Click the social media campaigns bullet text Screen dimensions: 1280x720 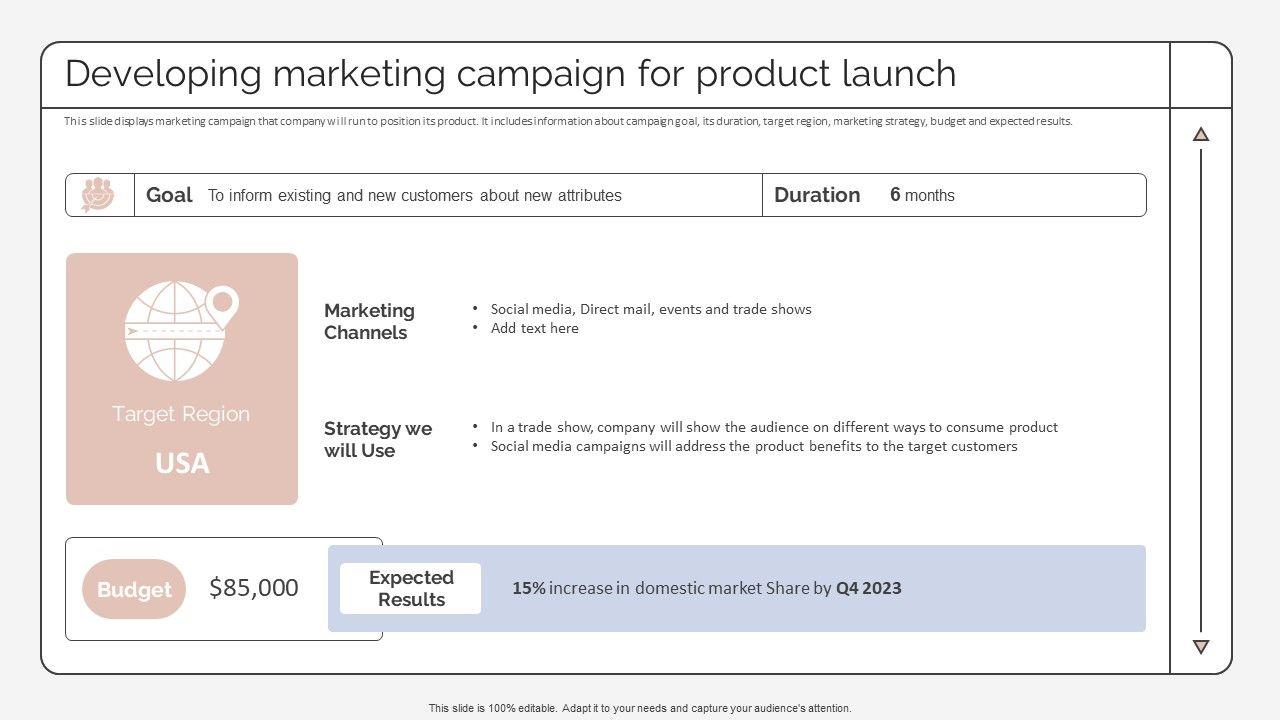753,446
